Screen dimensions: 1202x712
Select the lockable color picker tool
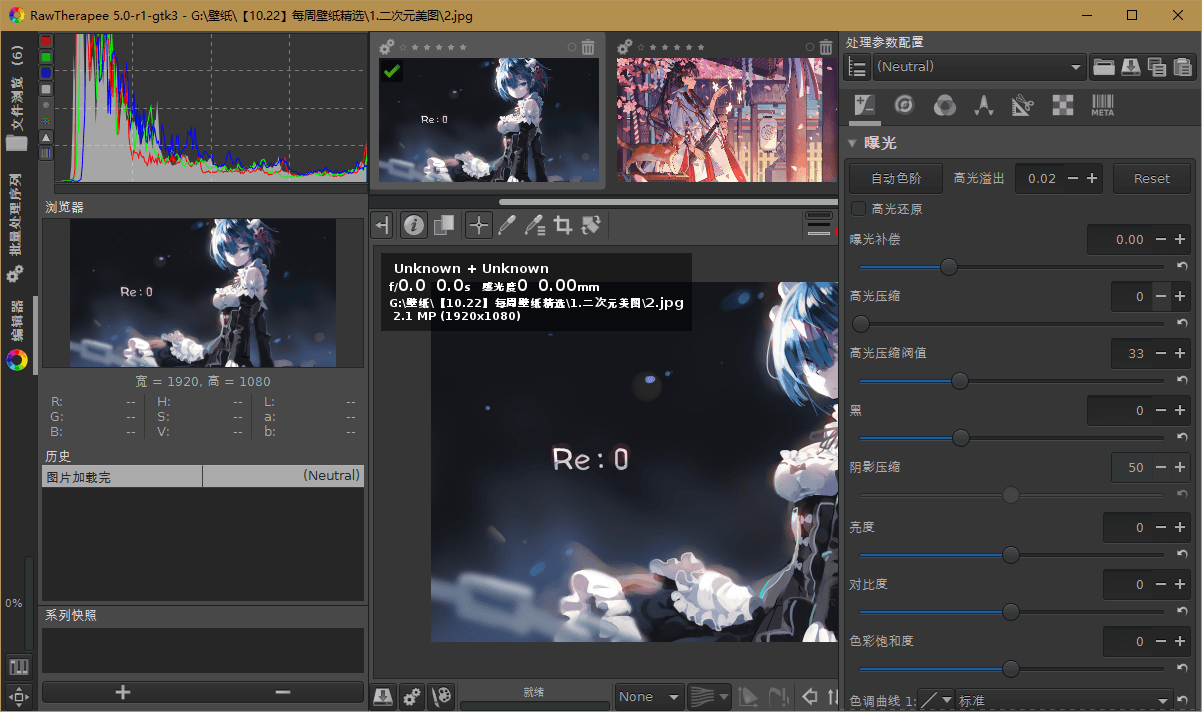click(x=535, y=225)
